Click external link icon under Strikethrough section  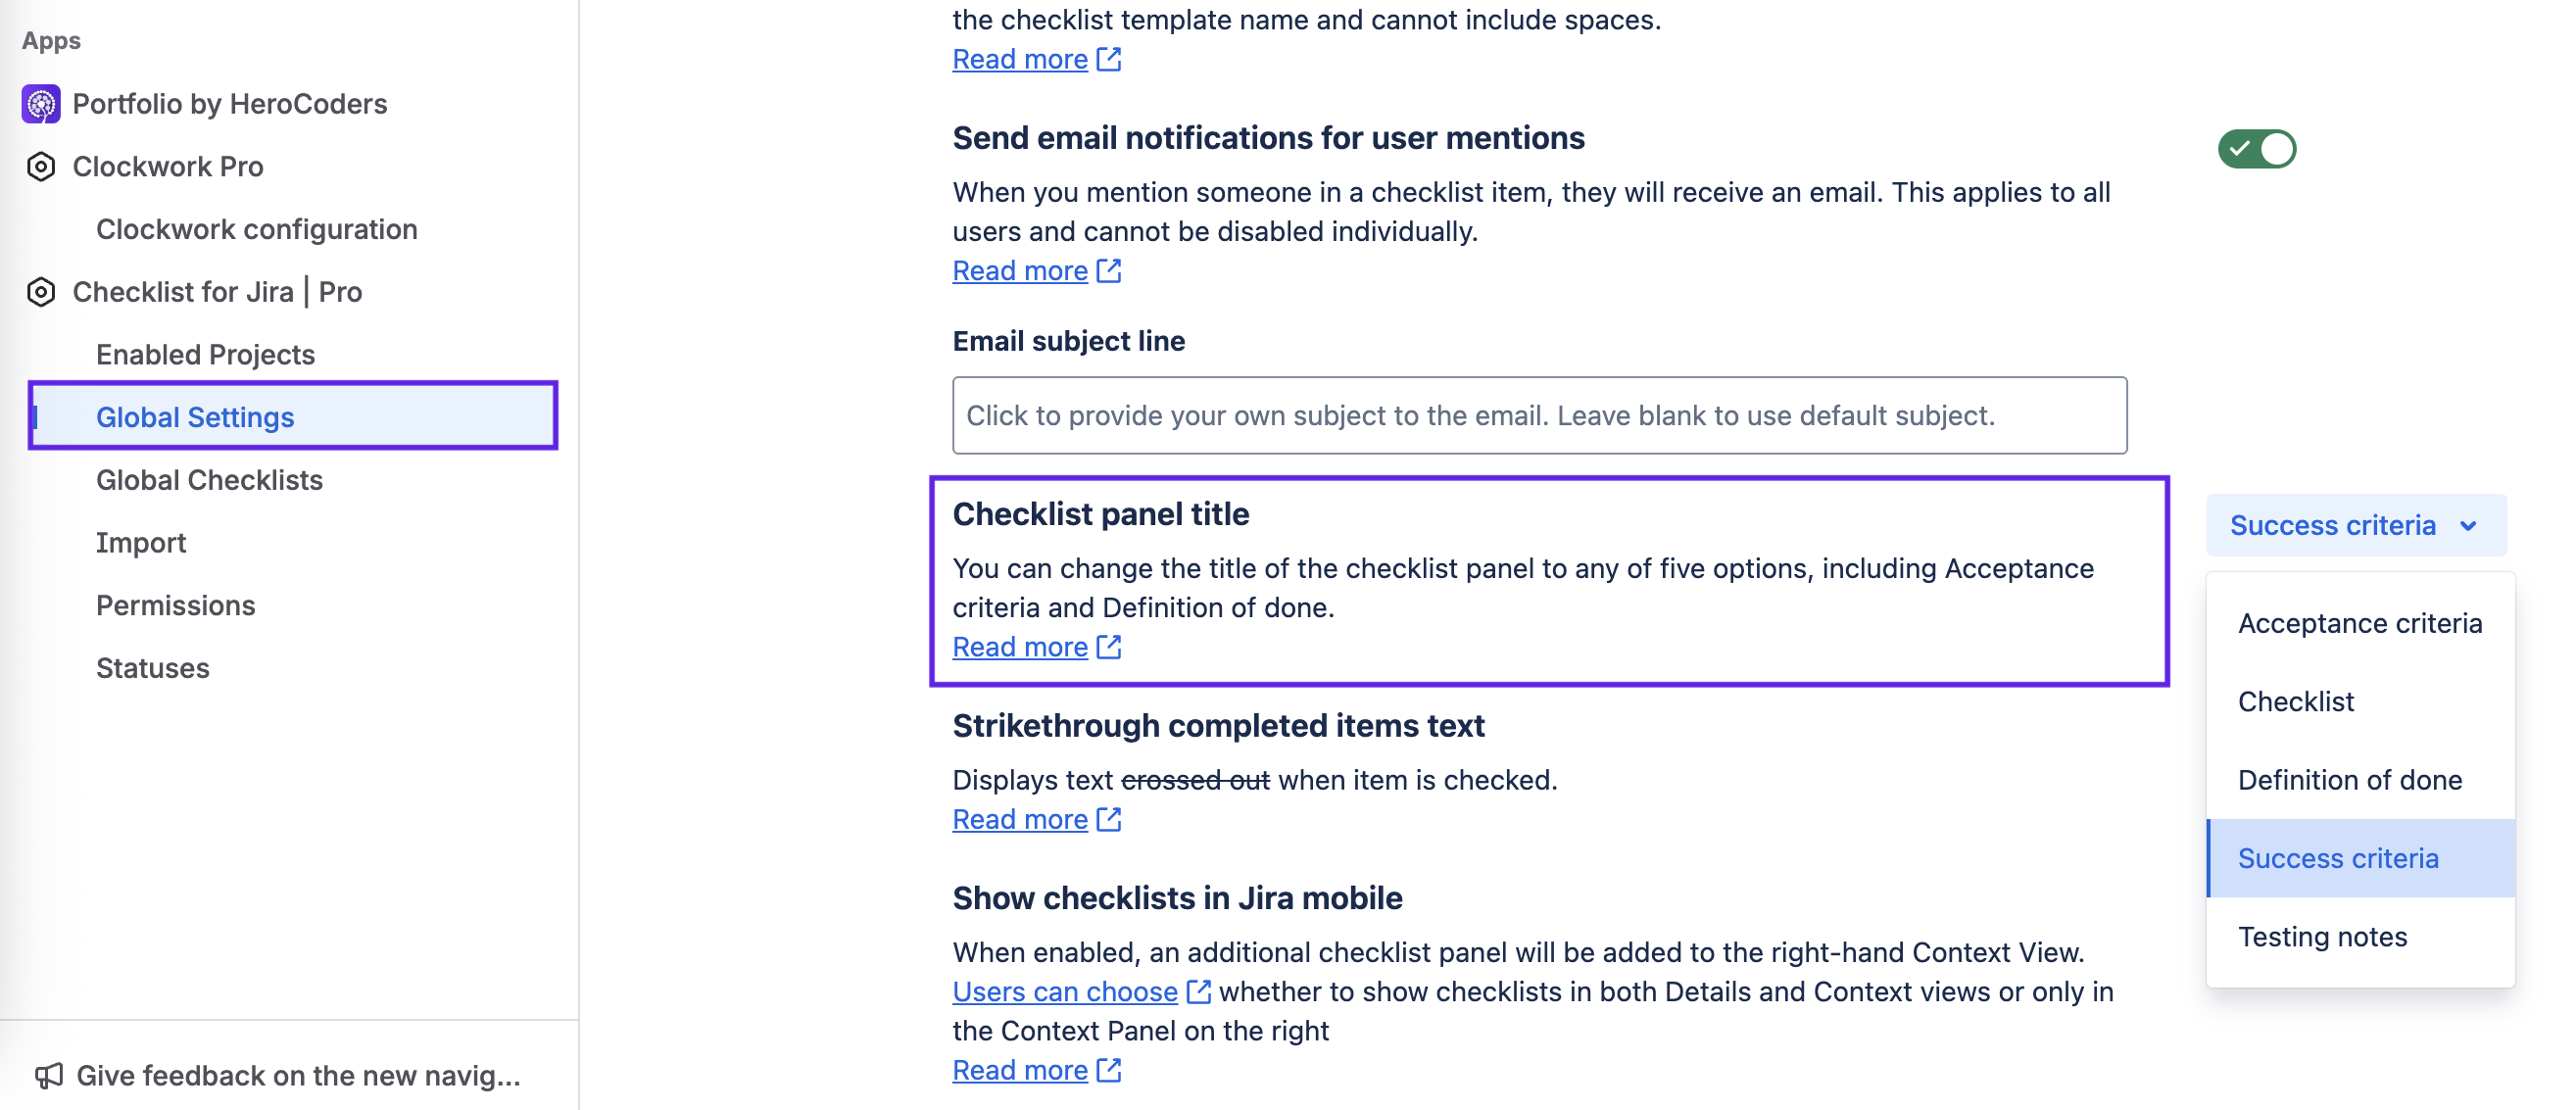tap(1109, 819)
